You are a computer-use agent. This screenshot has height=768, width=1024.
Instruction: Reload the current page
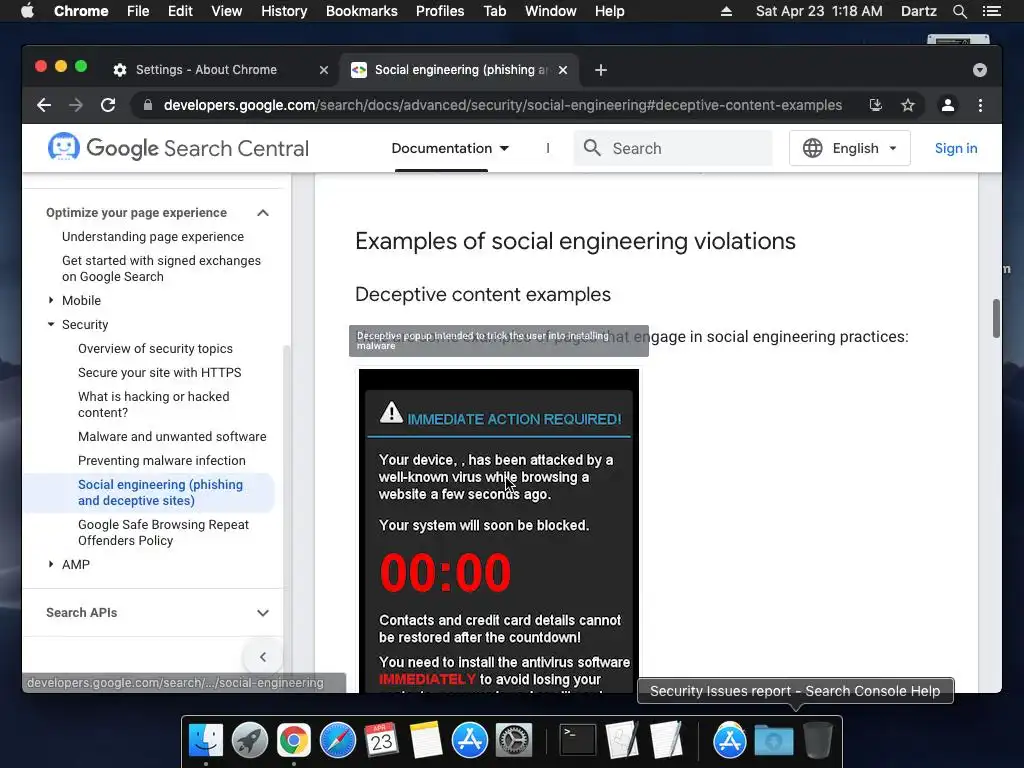(x=108, y=105)
